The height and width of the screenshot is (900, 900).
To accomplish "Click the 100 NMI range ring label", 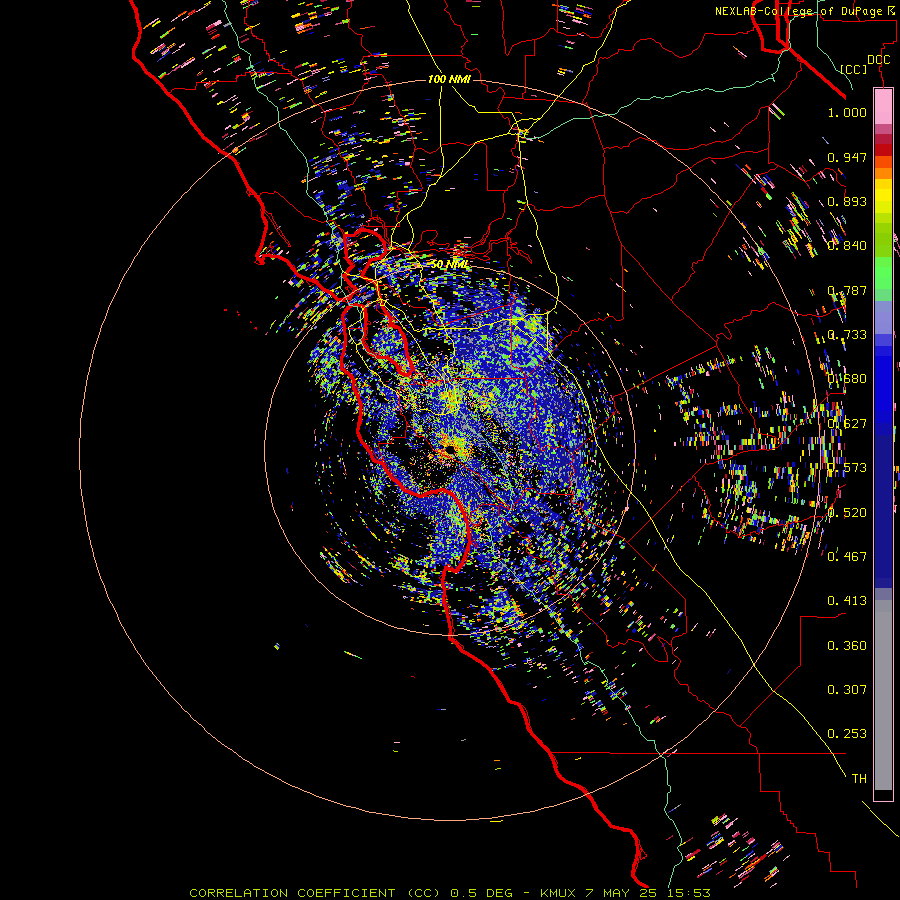I will click(449, 79).
